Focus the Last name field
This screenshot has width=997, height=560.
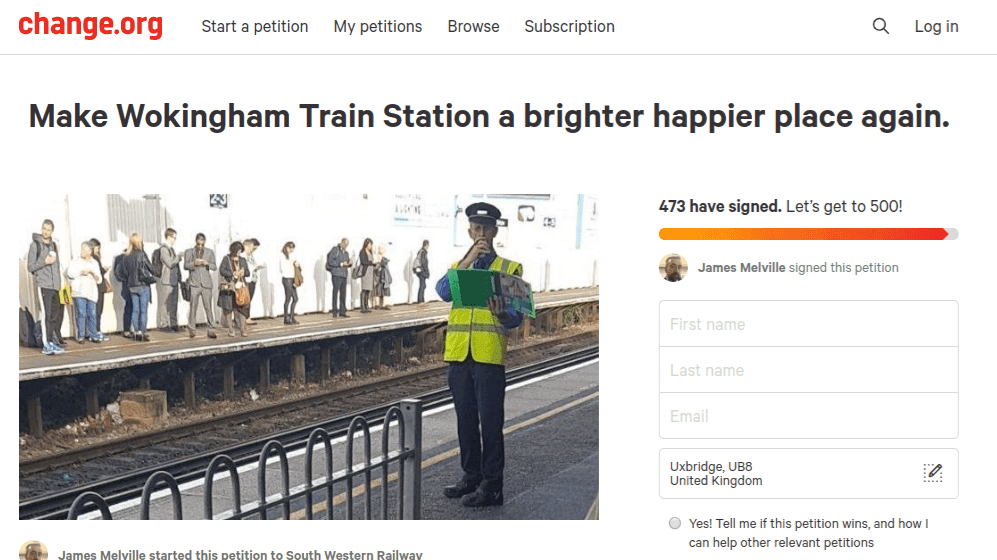[808, 370]
